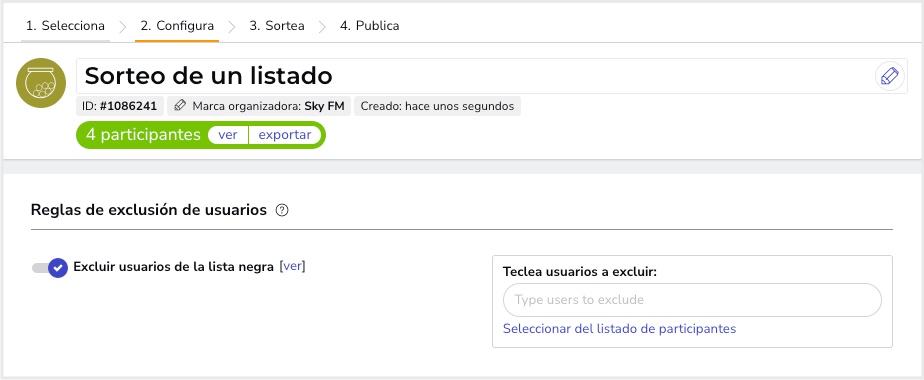Screen dimensions: 924x380
Task: Click the giveaway jar avatar icon
Action: [x=41, y=83]
